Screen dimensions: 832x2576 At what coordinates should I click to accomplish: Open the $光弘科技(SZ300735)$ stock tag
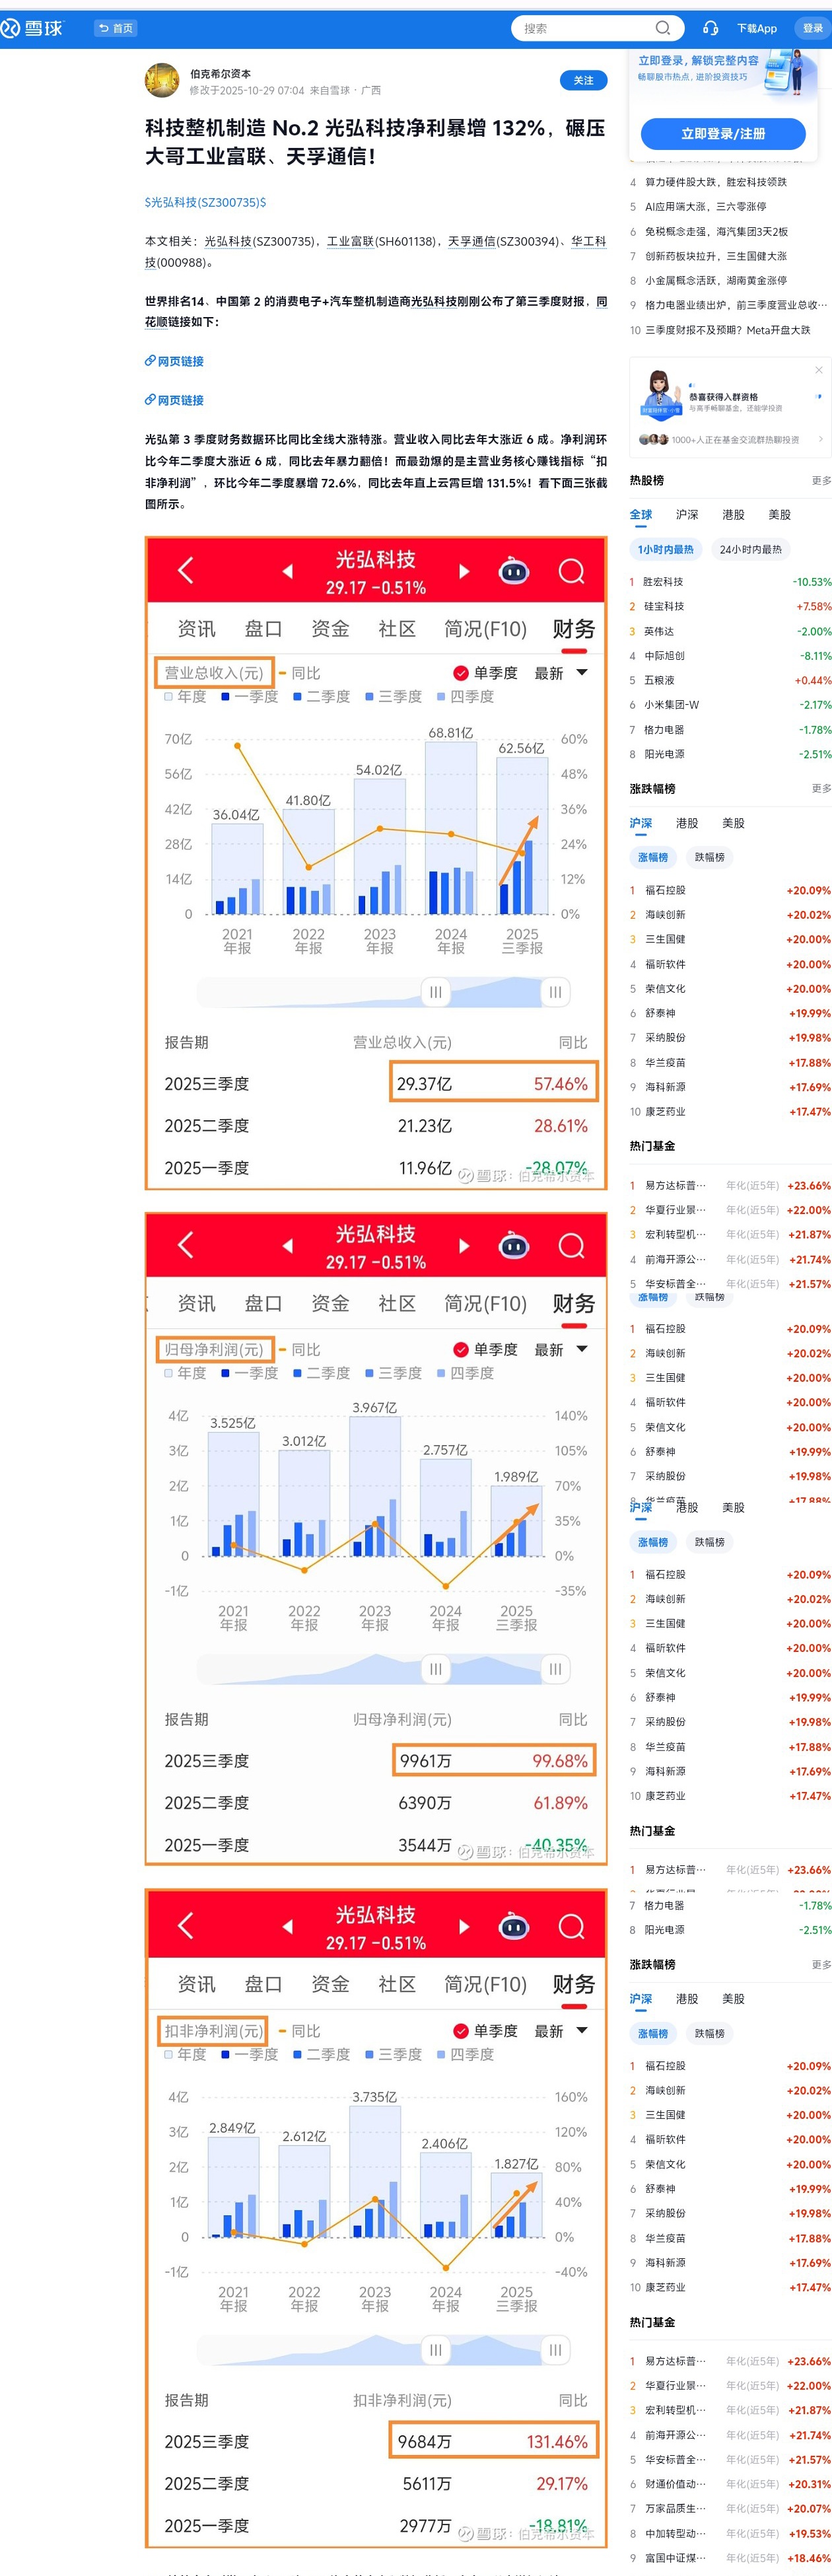(206, 202)
